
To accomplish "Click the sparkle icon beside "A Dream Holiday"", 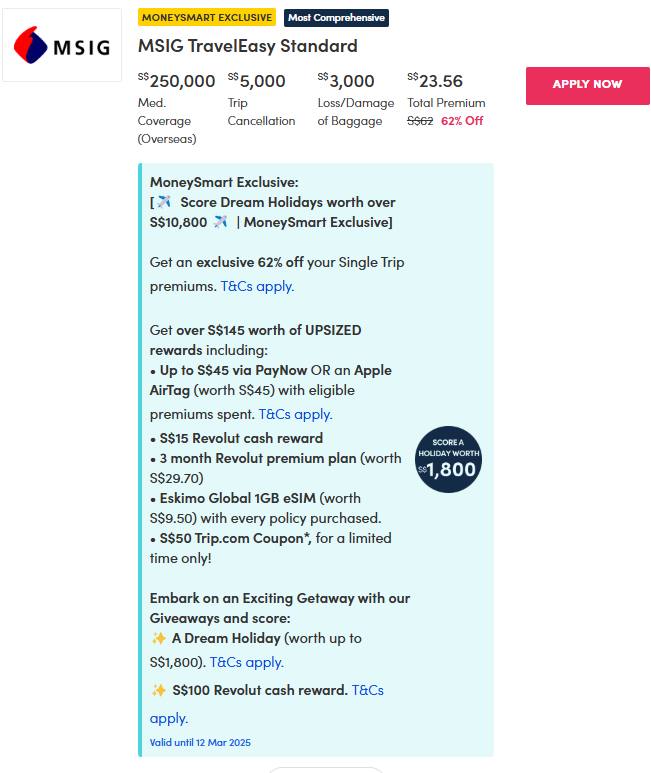I will pyautogui.click(x=158, y=638).
